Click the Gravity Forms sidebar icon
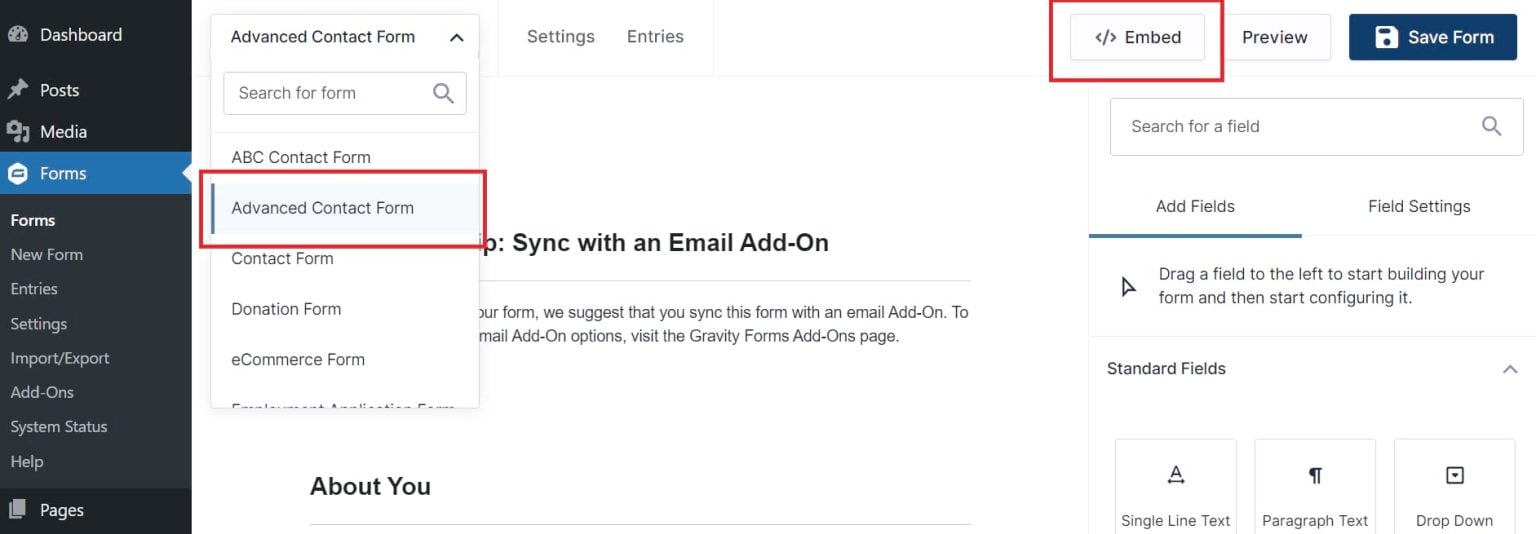The height and width of the screenshot is (534, 1536). click(x=18, y=174)
